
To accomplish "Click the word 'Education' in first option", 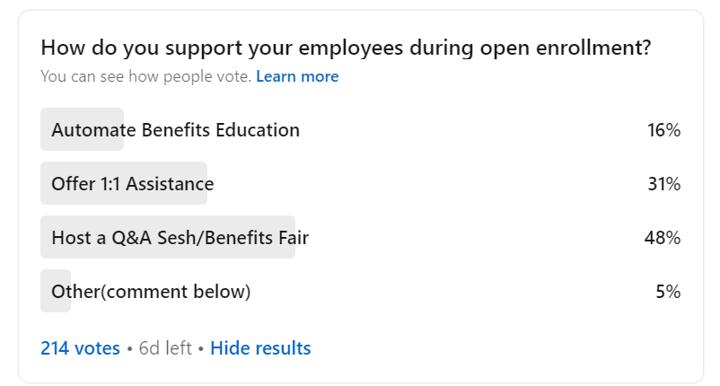I will click(x=258, y=130).
